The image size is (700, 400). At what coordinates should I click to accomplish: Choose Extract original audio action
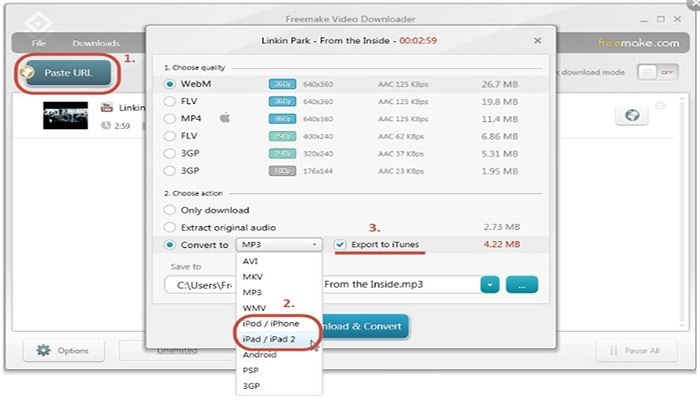(170, 227)
